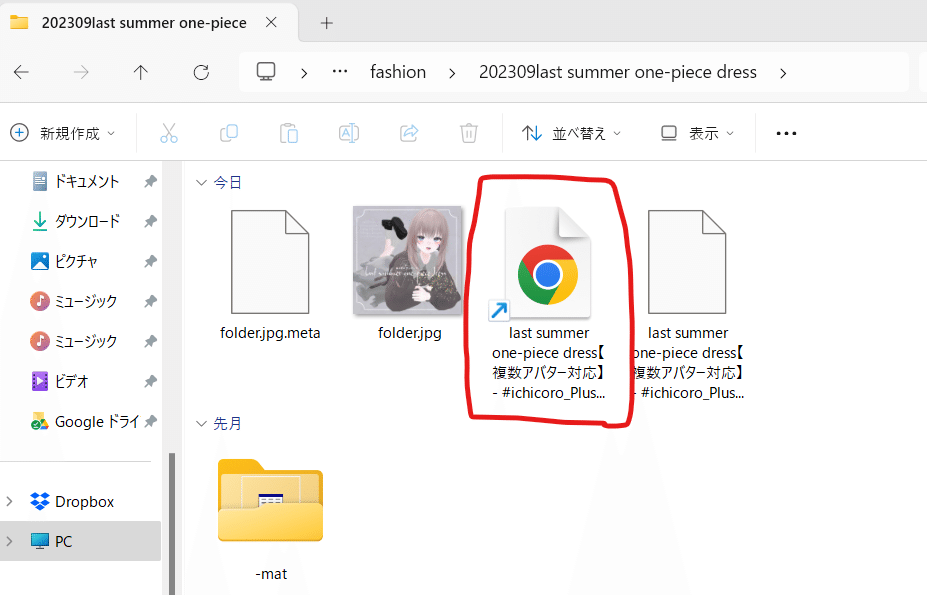Click 202309last summer one-piece dress in path
Screen dimensions: 927x595
(x=618, y=72)
